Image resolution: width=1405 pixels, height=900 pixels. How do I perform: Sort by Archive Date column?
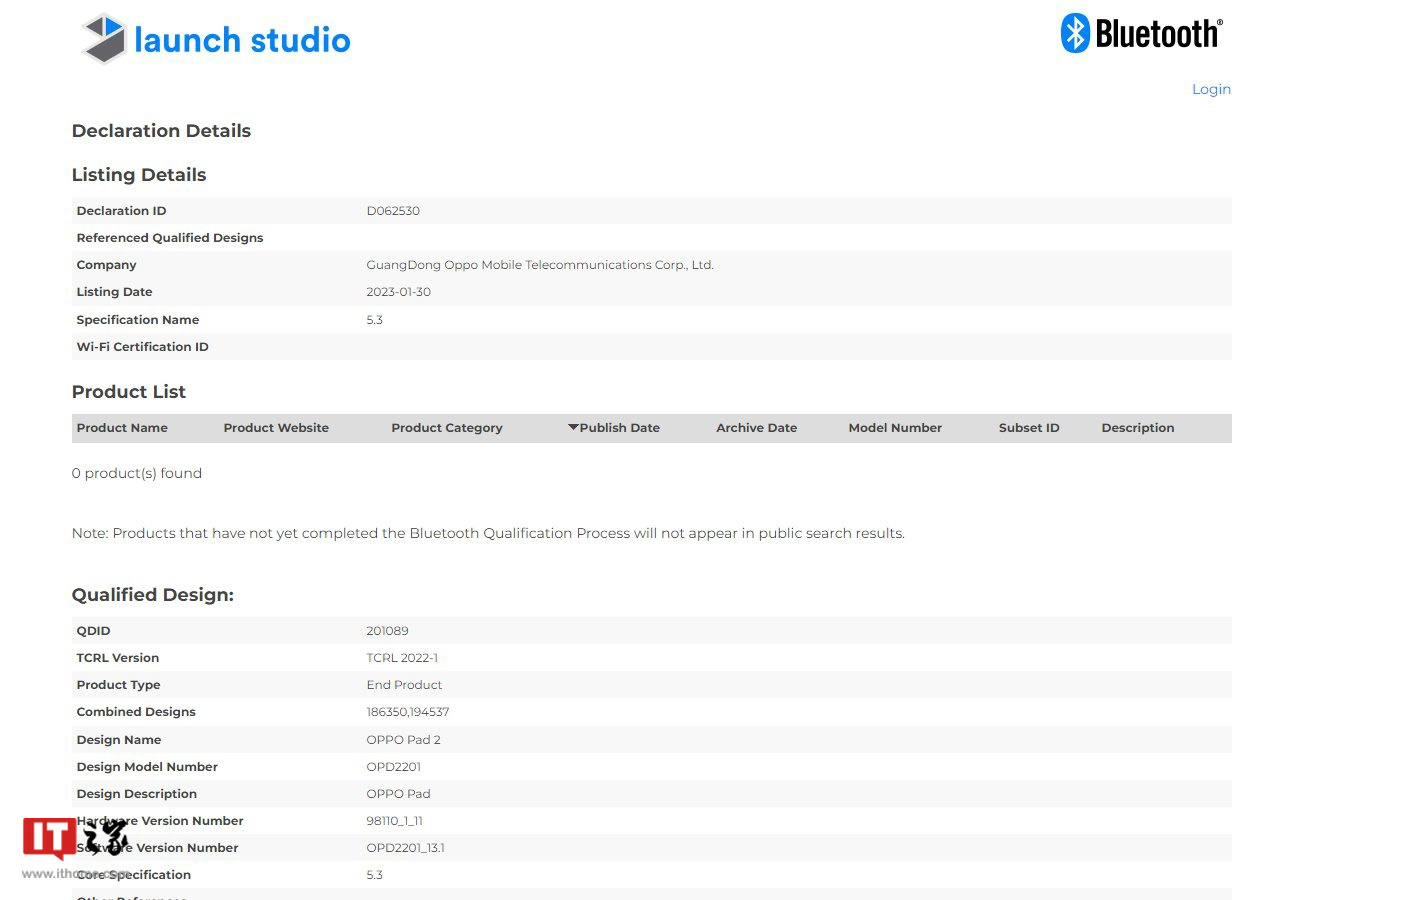point(756,428)
